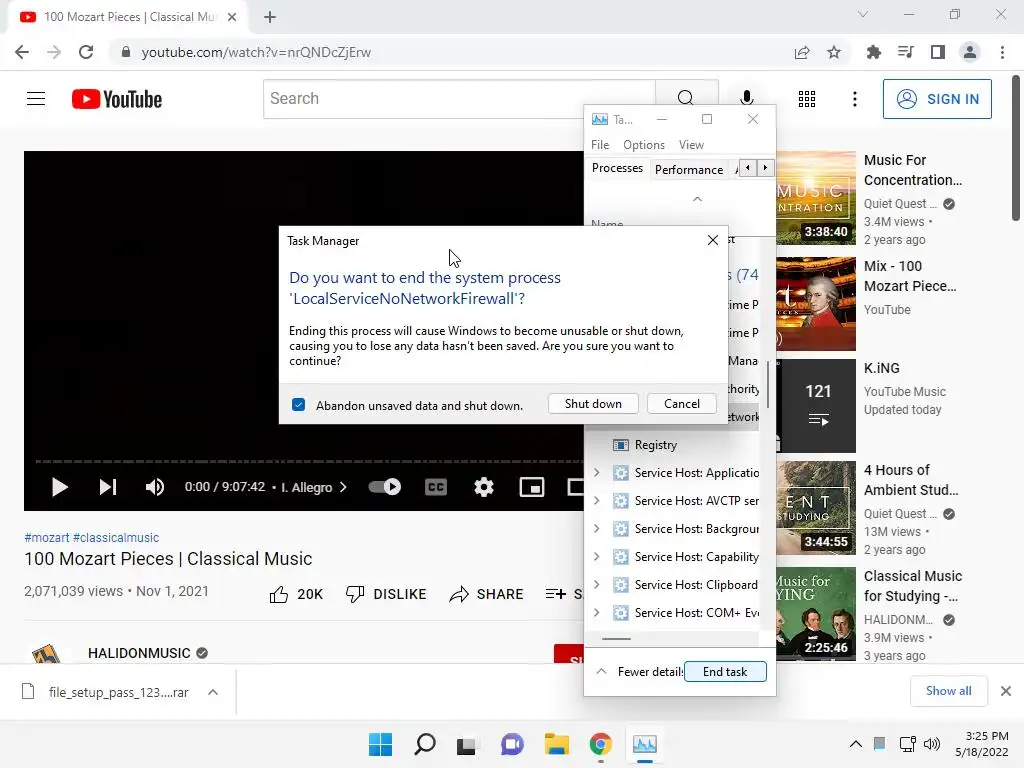Expand Service Host: Background row

coord(596,529)
